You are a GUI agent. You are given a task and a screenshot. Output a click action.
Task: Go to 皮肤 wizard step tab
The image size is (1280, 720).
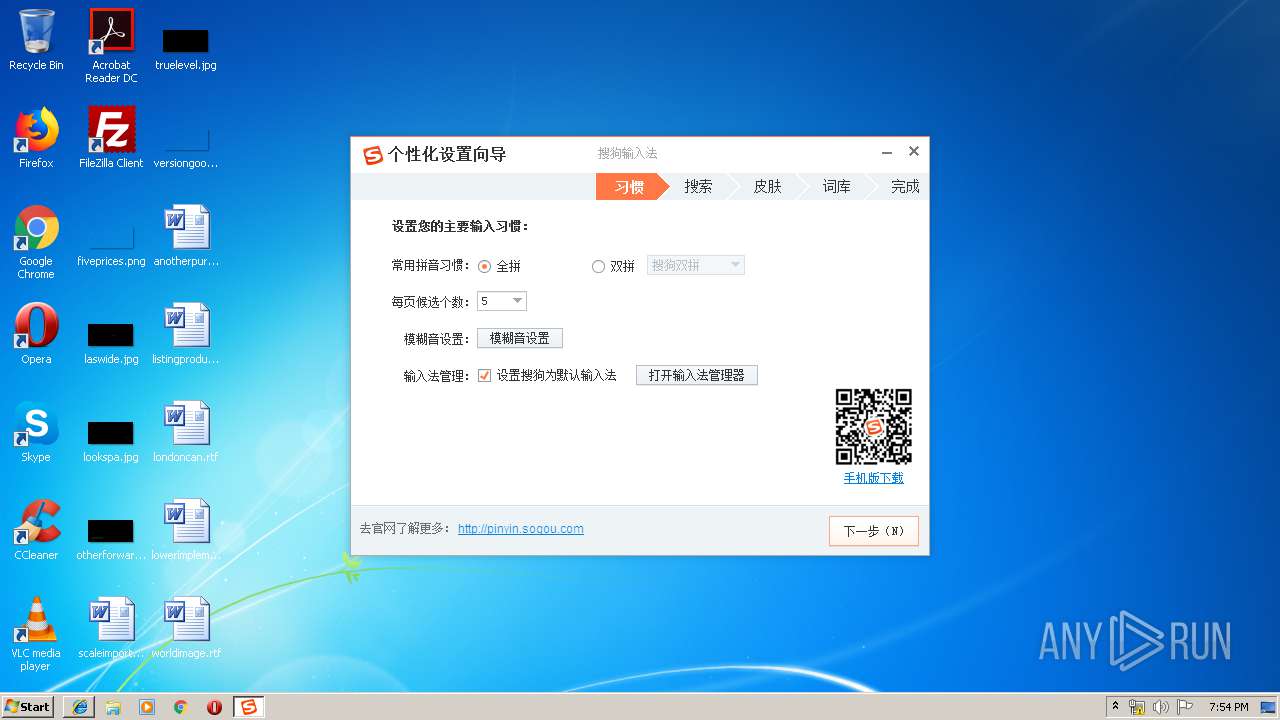(x=767, y=187)
